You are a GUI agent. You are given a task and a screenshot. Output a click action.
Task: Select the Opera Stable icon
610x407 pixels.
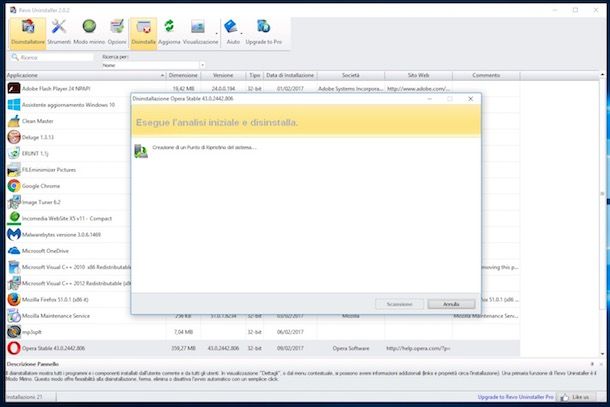(x=14, y=348)
